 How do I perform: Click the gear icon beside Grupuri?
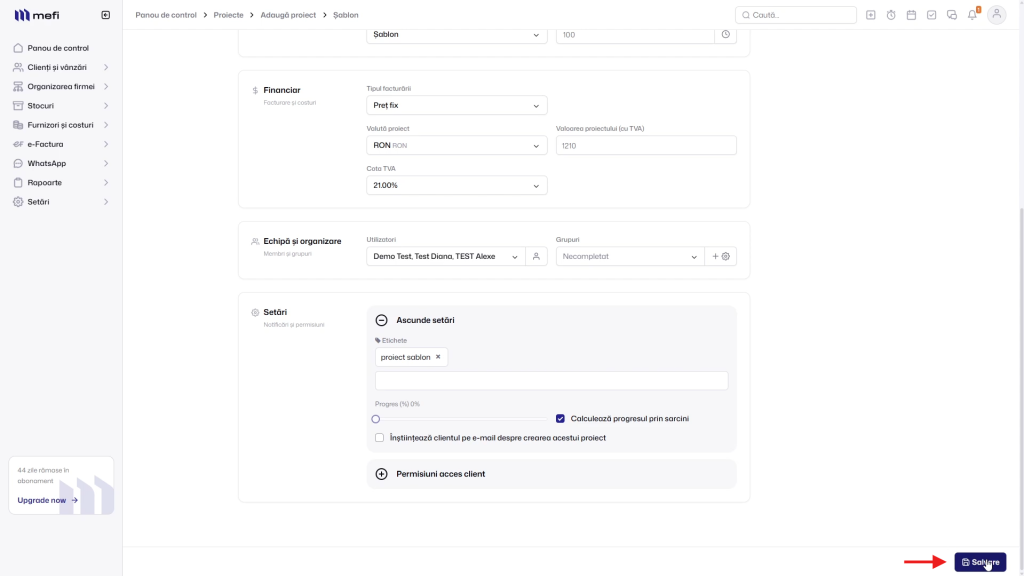point(726,257)
